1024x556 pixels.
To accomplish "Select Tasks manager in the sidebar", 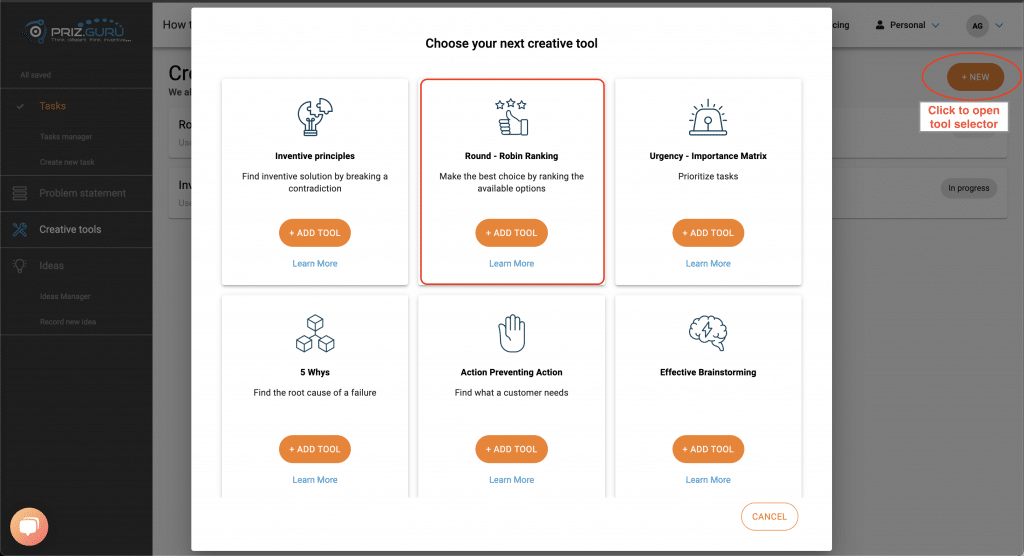I will click(66, 137).
